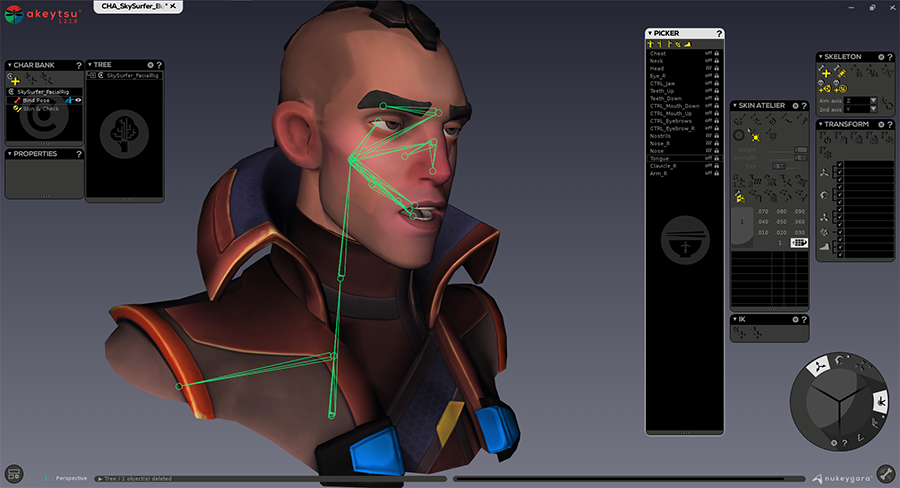Toggle the eye visibility on Bind Pose

pos(78,100)
